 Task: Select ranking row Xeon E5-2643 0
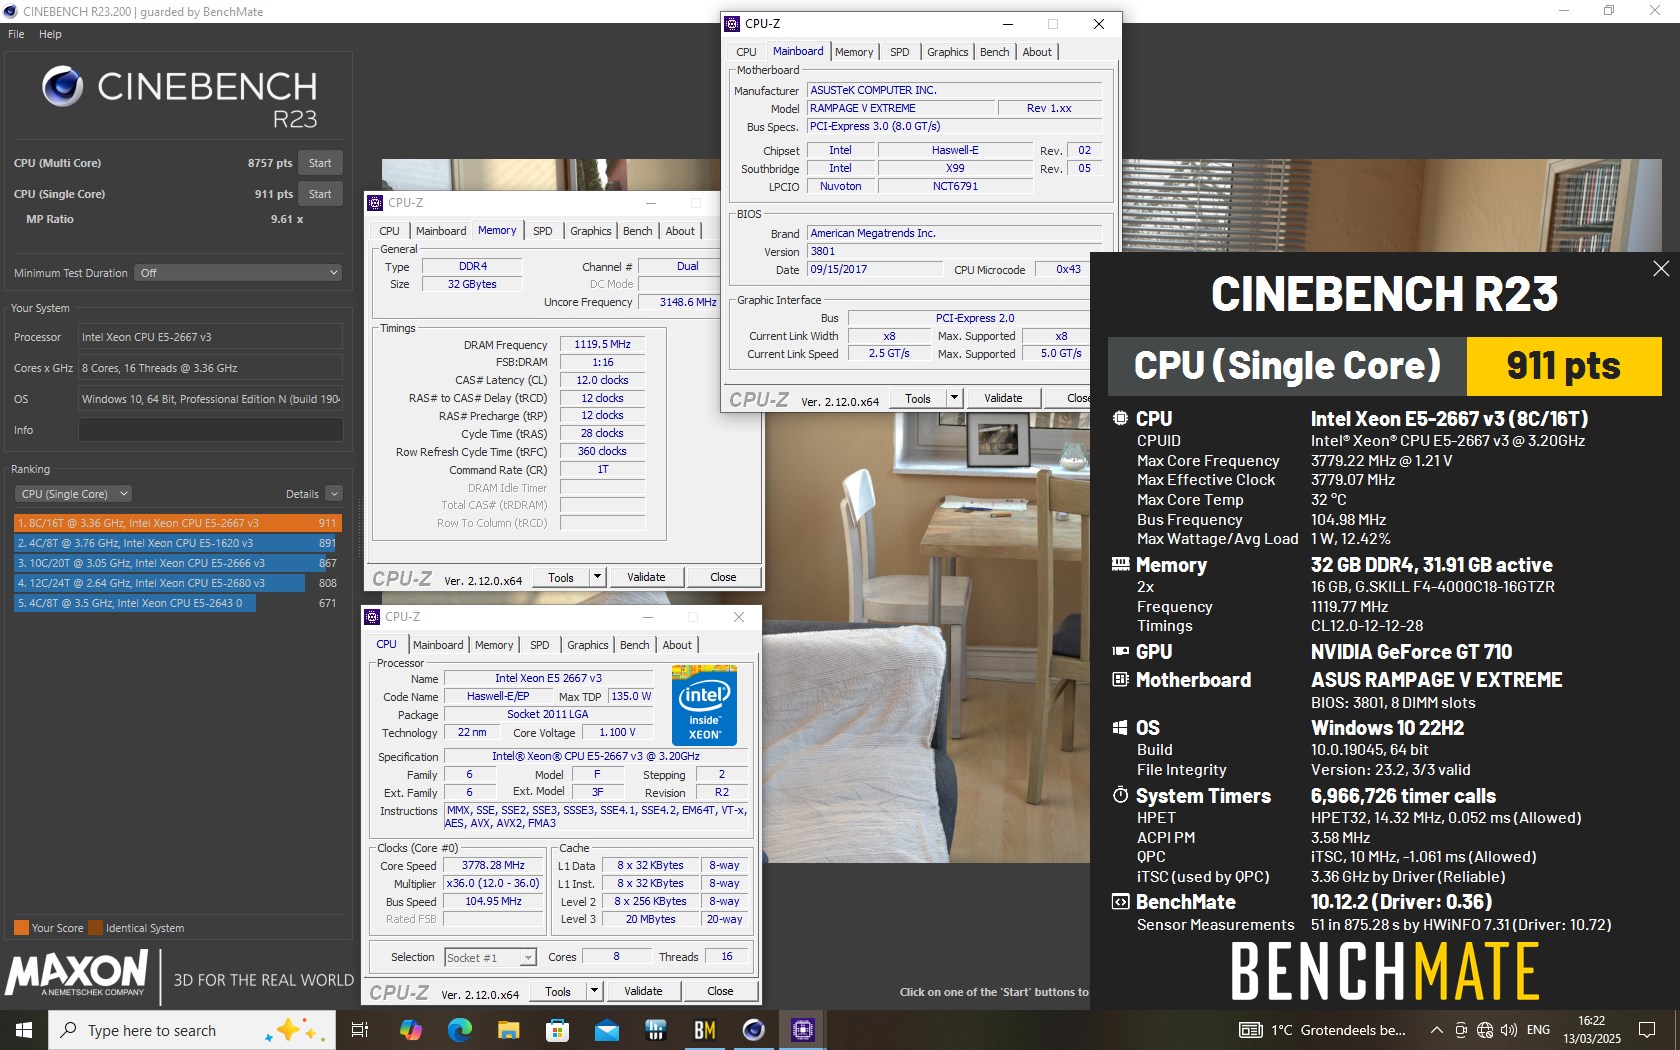(x=177, y=603)
